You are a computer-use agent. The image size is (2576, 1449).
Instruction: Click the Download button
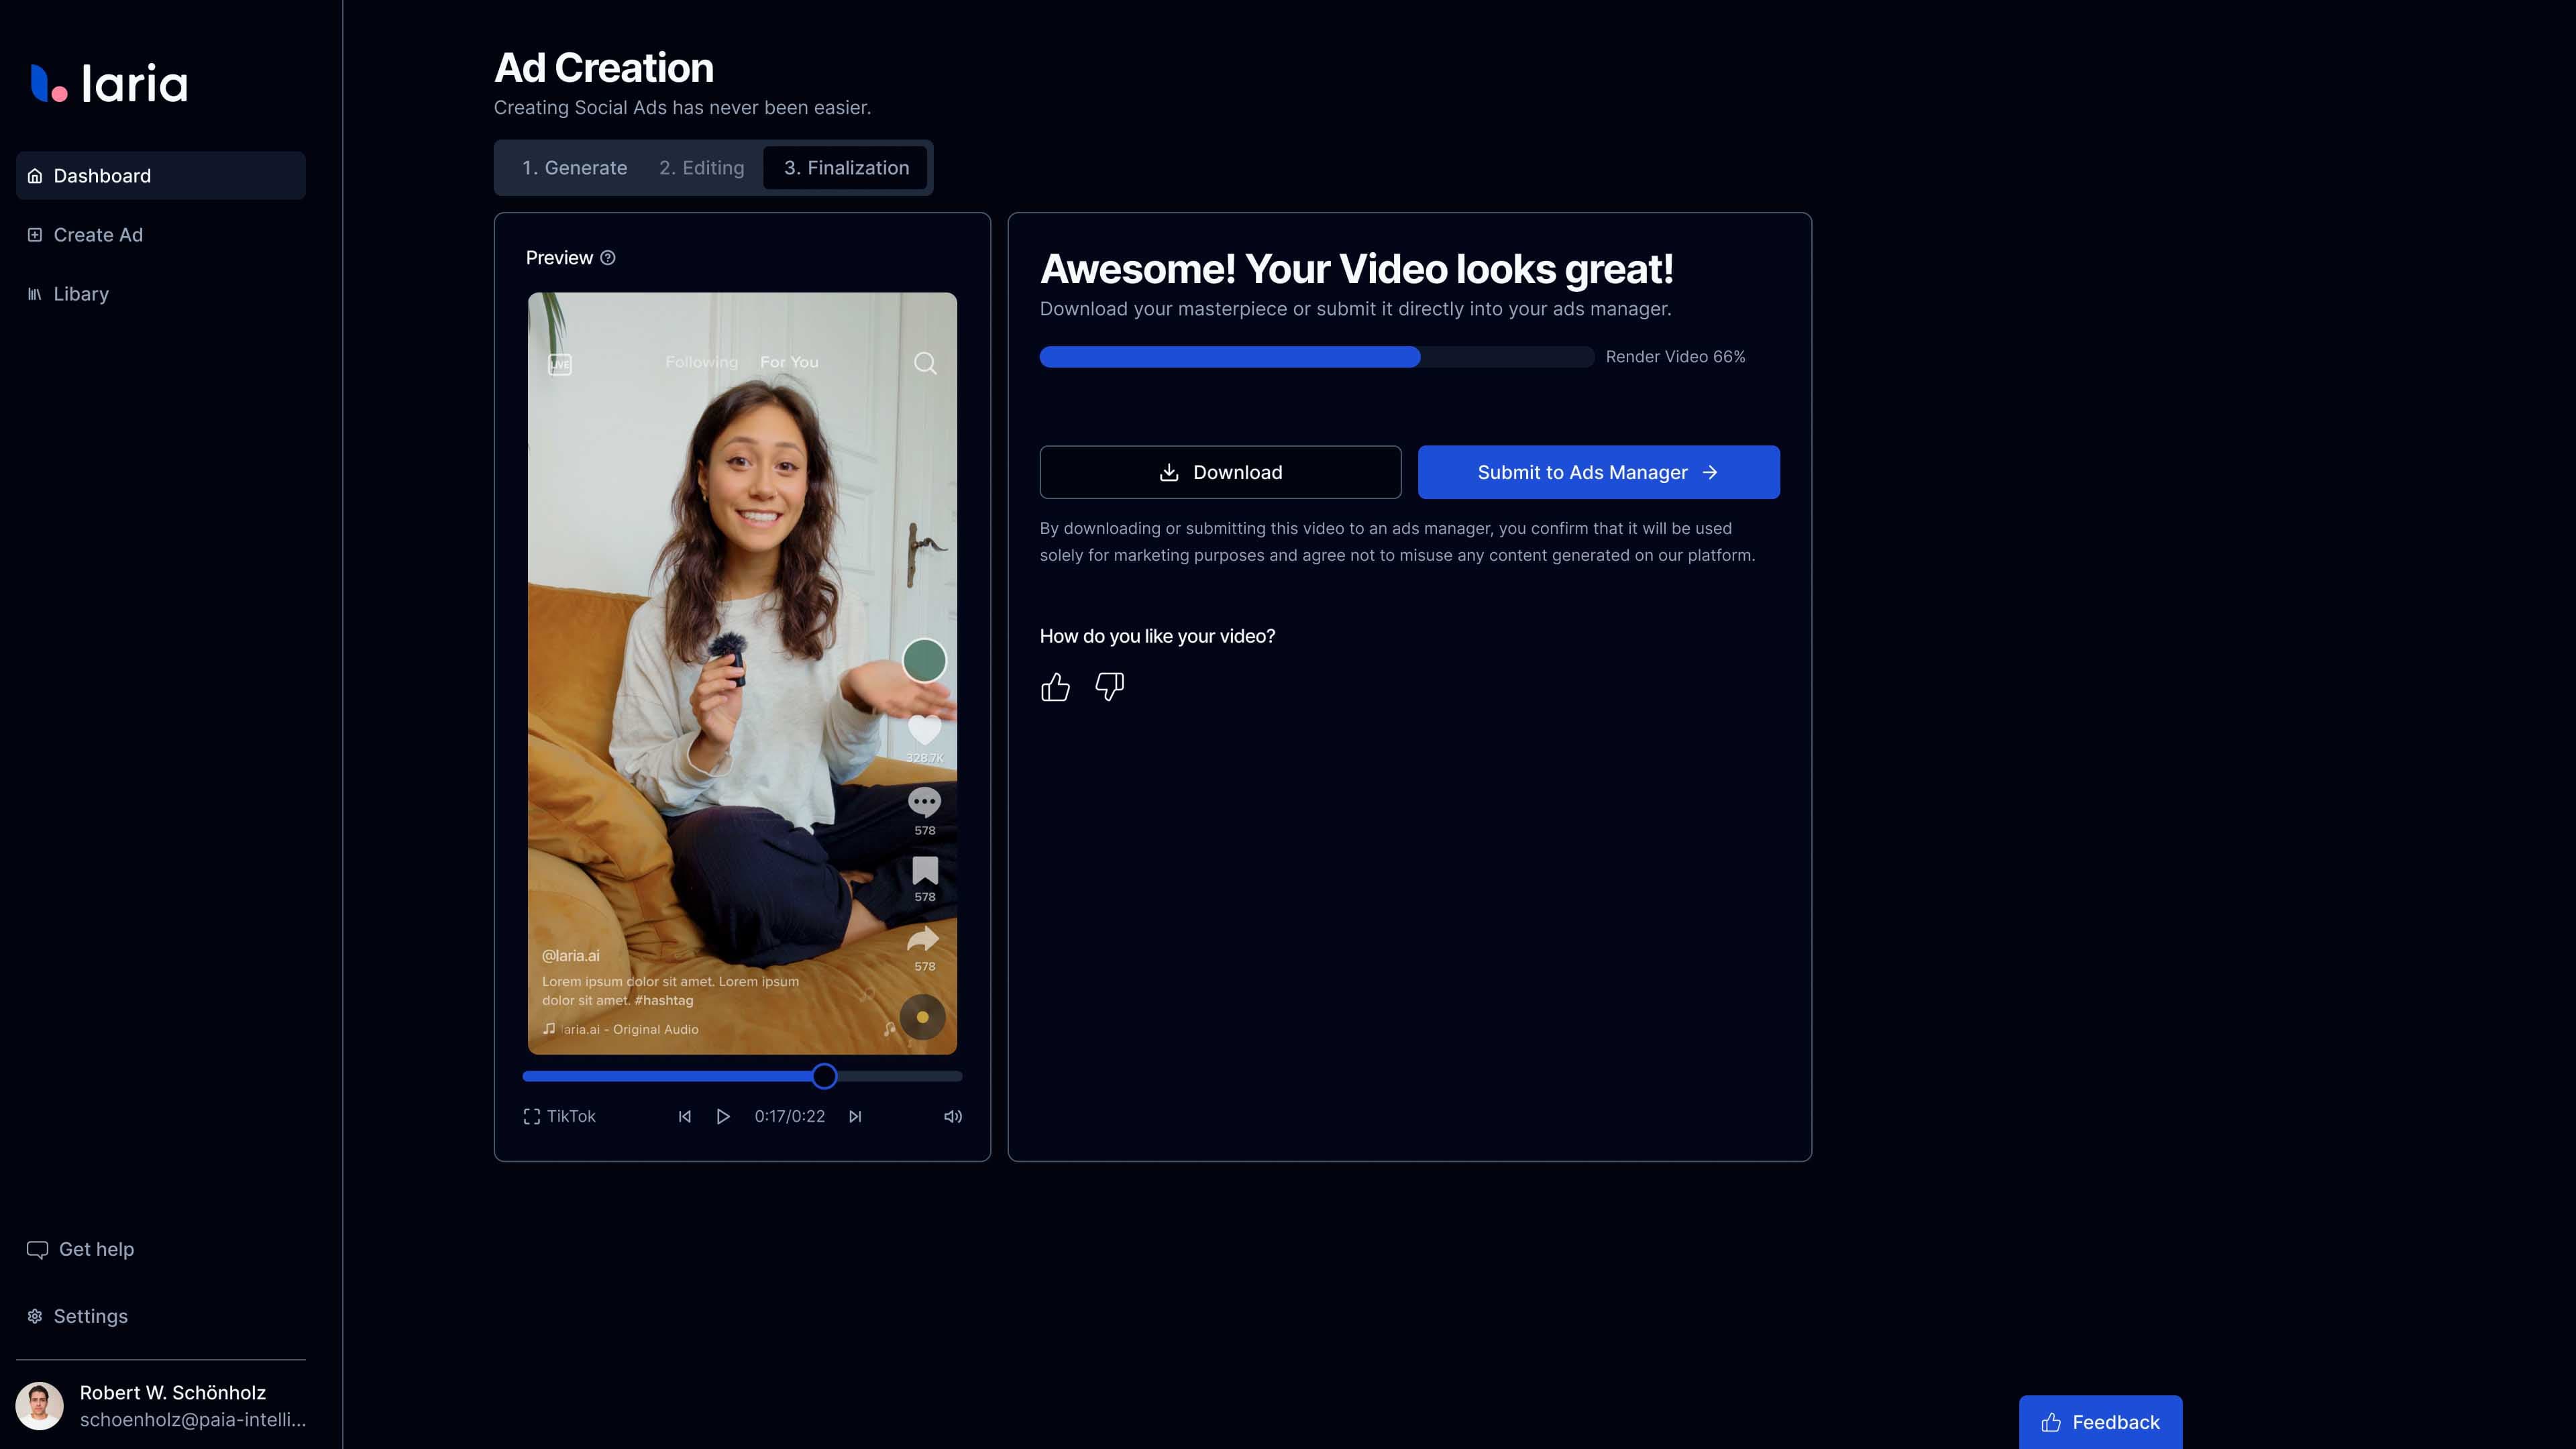(1220, 472)
